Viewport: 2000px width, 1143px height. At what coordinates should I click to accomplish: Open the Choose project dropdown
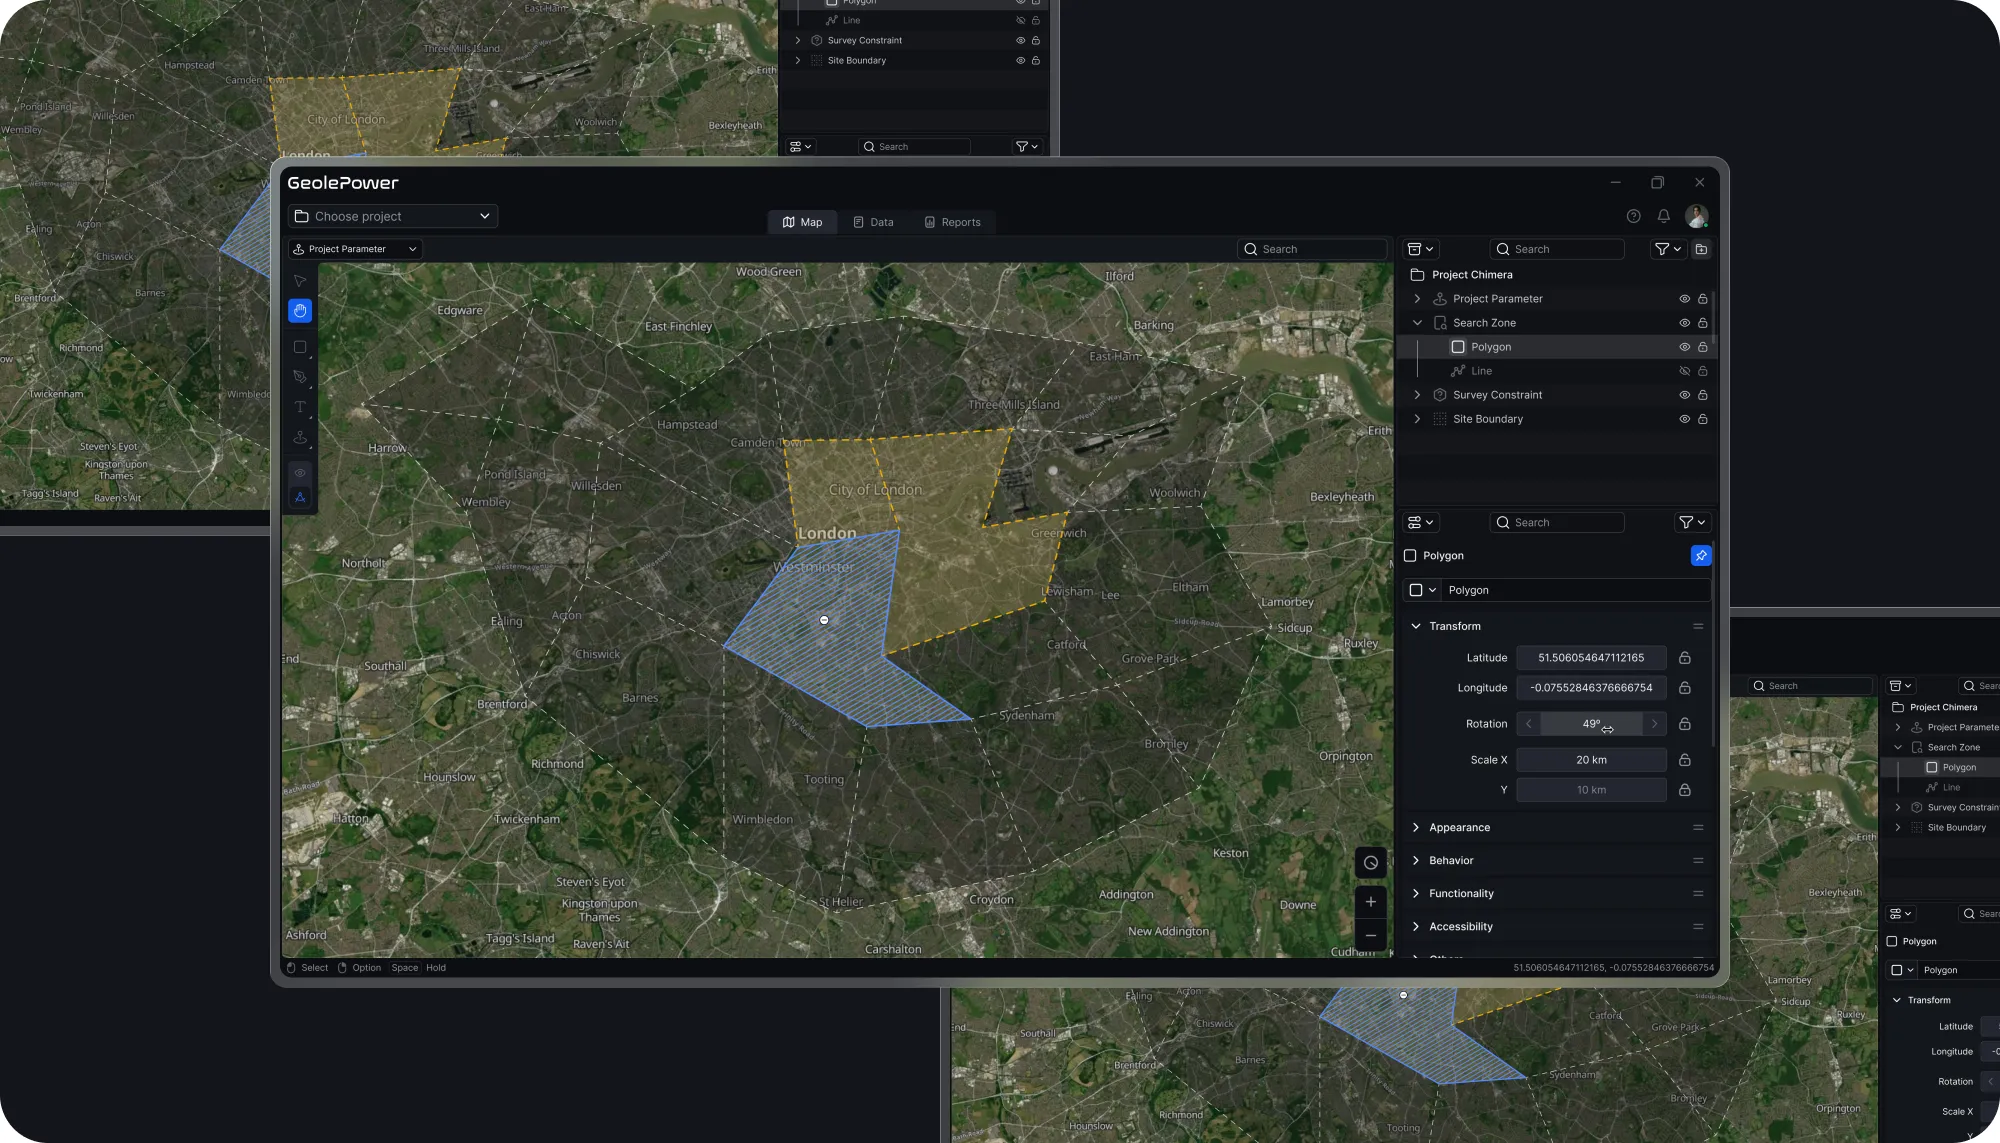point(393,216)
